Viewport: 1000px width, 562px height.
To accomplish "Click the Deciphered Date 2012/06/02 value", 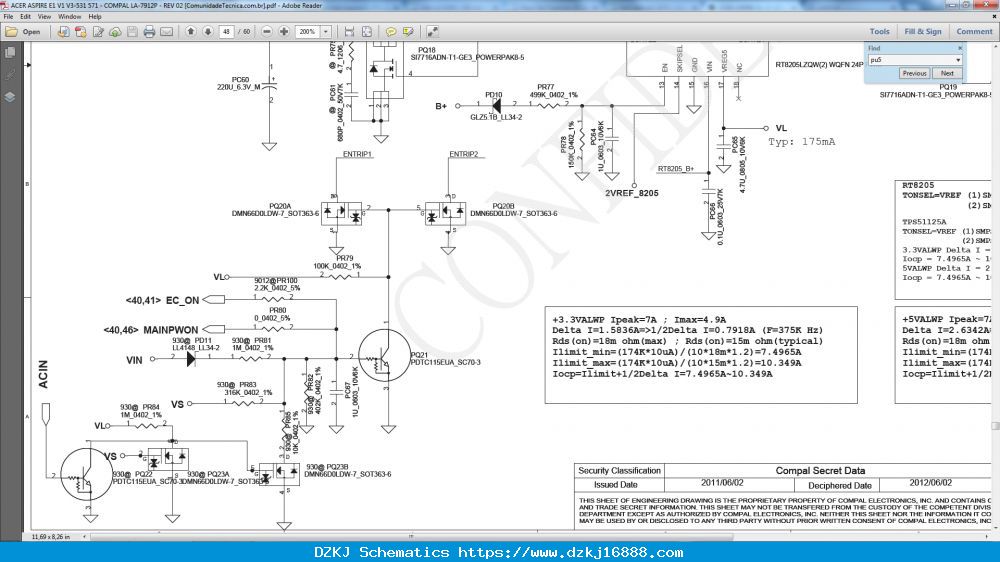I will tap(930, 483).
